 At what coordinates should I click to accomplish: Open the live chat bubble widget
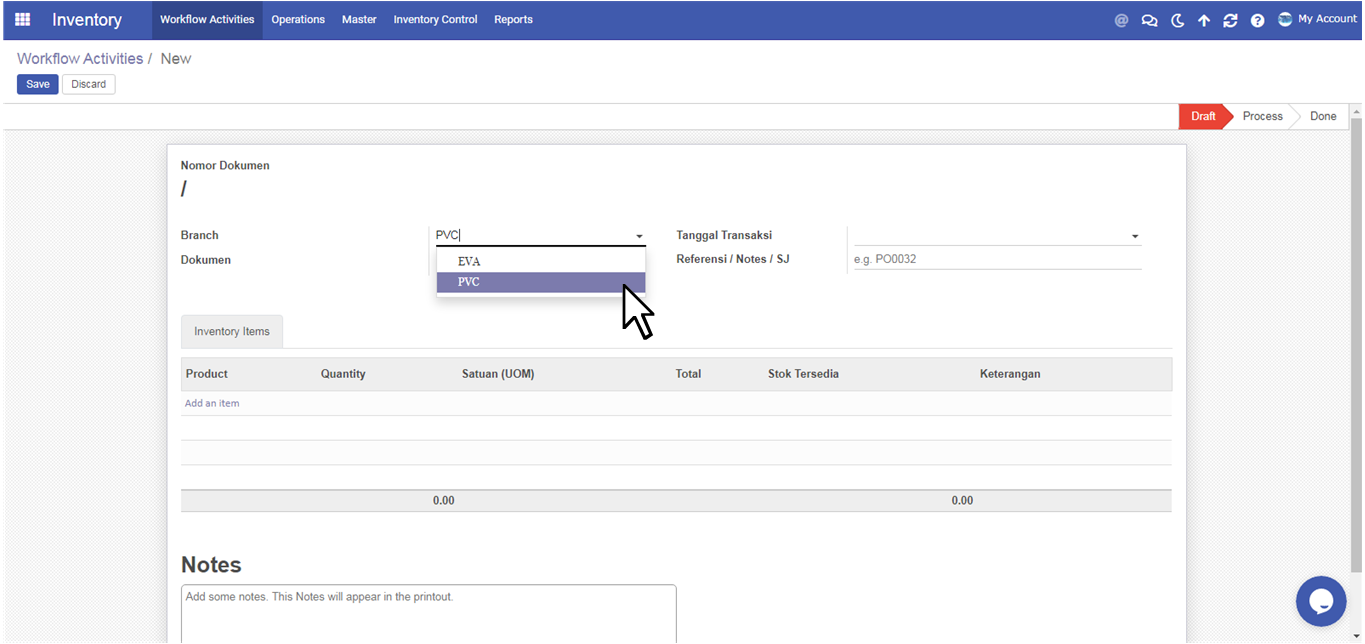[x=1320, y=601]
